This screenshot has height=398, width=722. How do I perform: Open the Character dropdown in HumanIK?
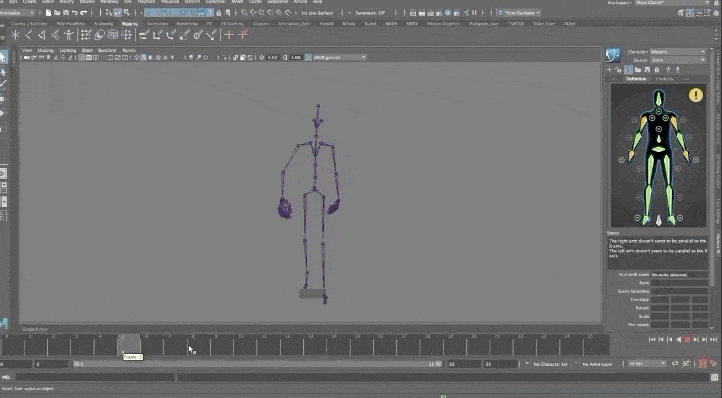678,52
